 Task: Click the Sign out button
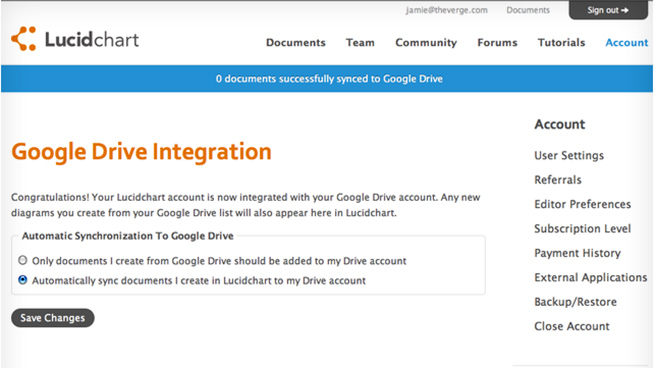coord(608,10)
